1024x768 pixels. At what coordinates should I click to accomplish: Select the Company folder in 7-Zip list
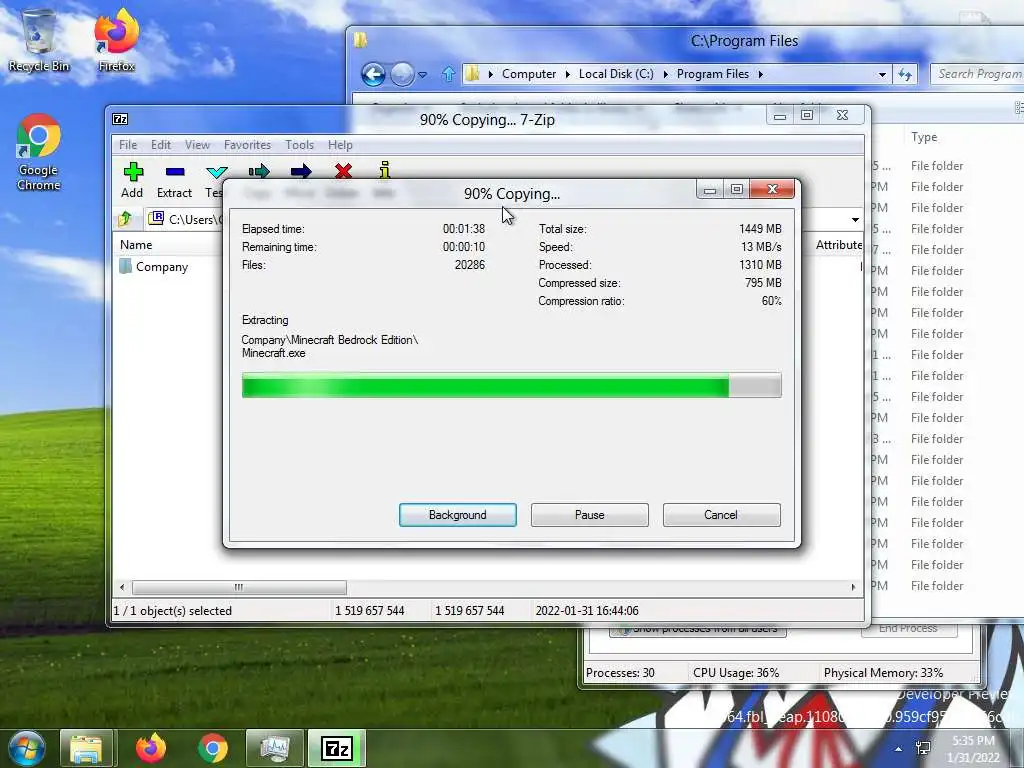[x=154, y=266]
